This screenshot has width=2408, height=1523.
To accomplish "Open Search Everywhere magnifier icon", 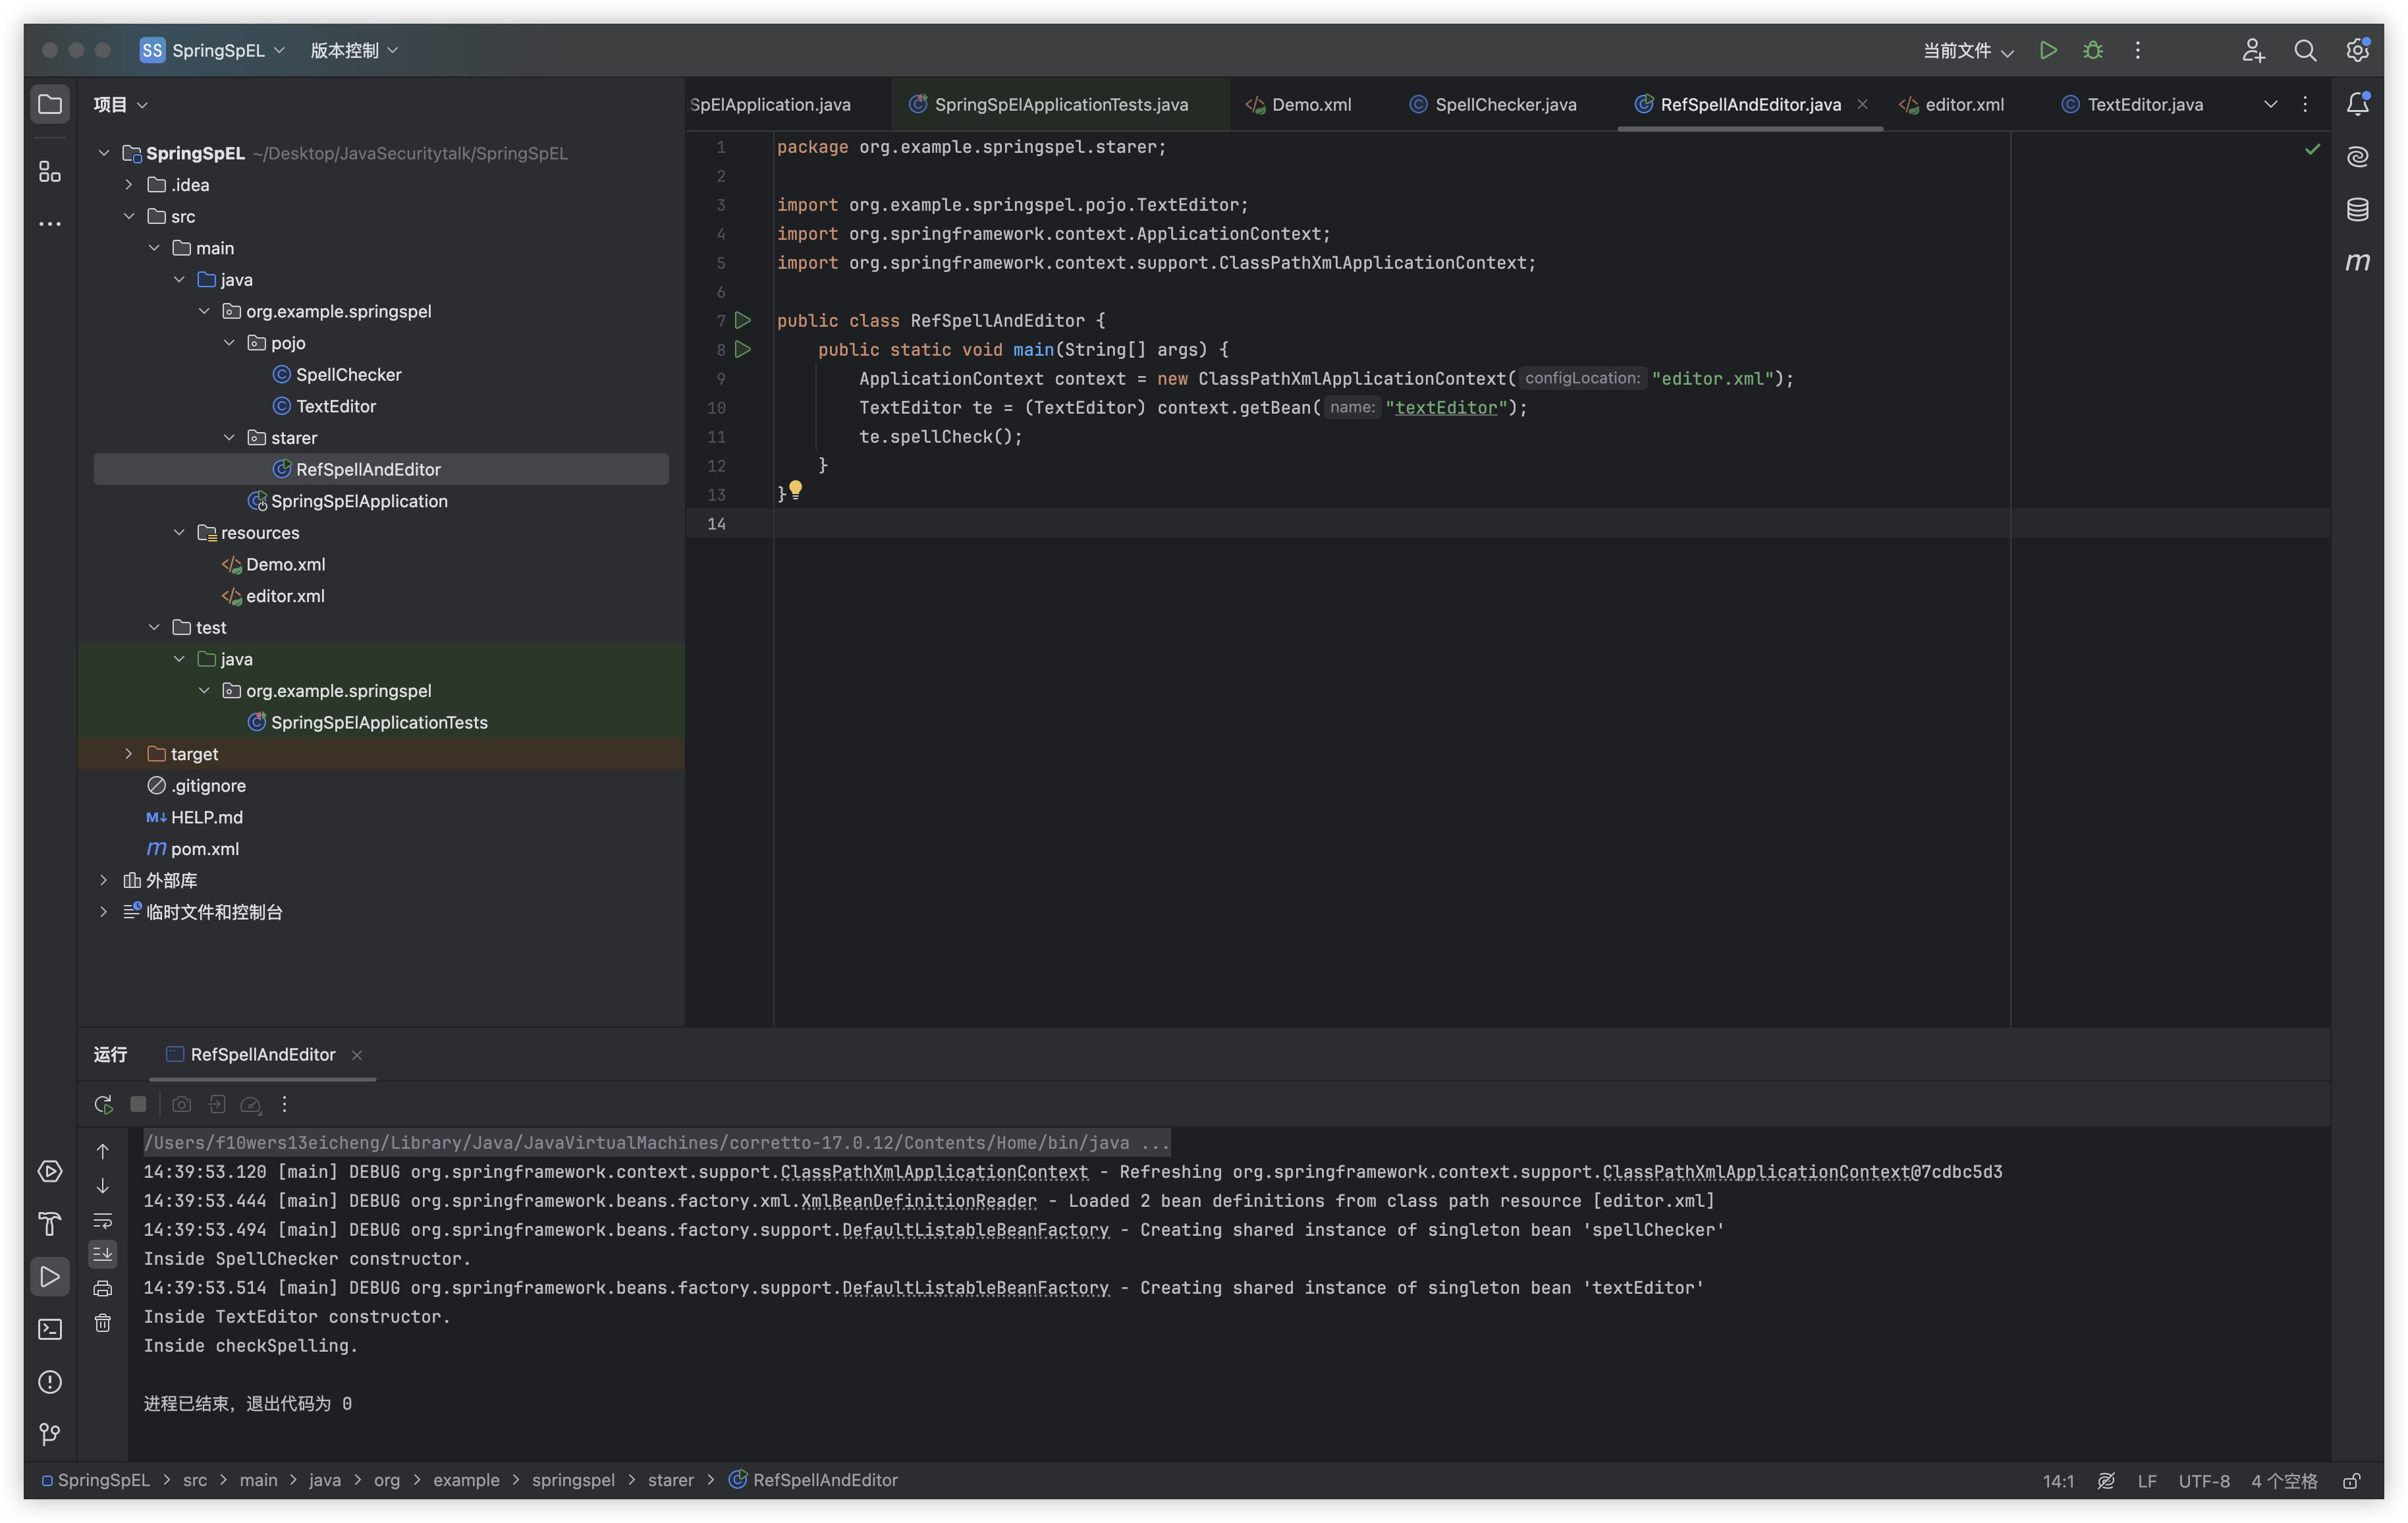I will click(2305, 50).
